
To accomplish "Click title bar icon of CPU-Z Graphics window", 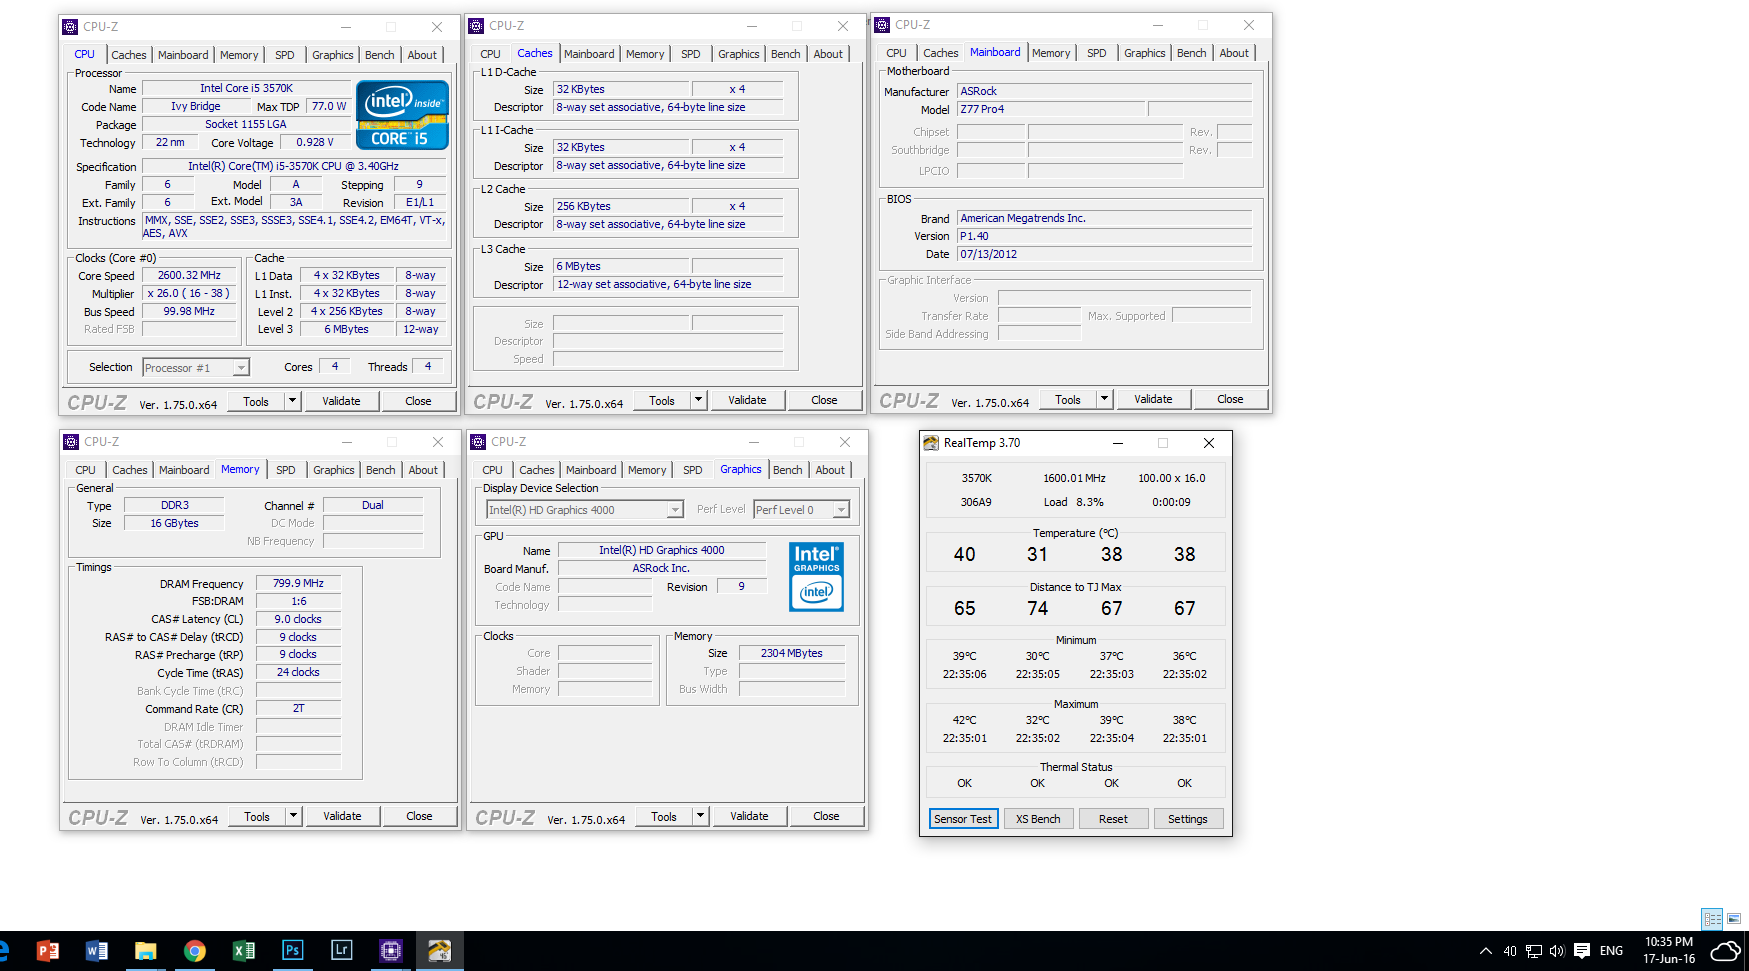I will [478, 442].
